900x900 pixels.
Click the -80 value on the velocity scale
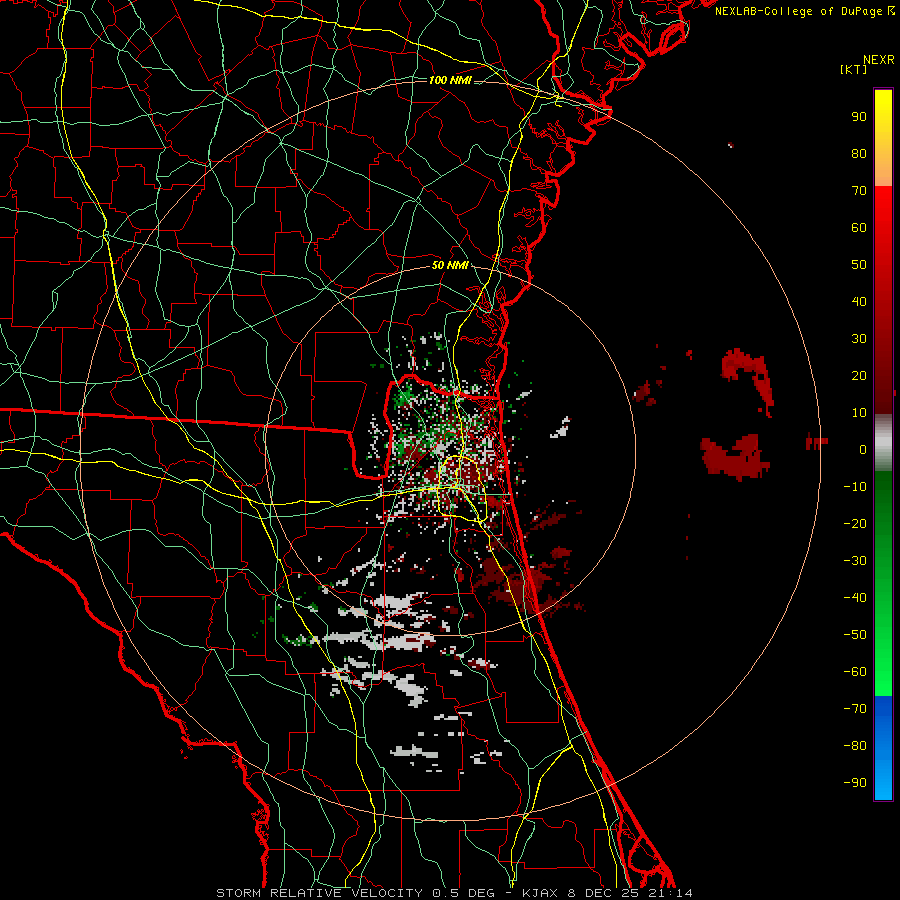coord(855,746)
